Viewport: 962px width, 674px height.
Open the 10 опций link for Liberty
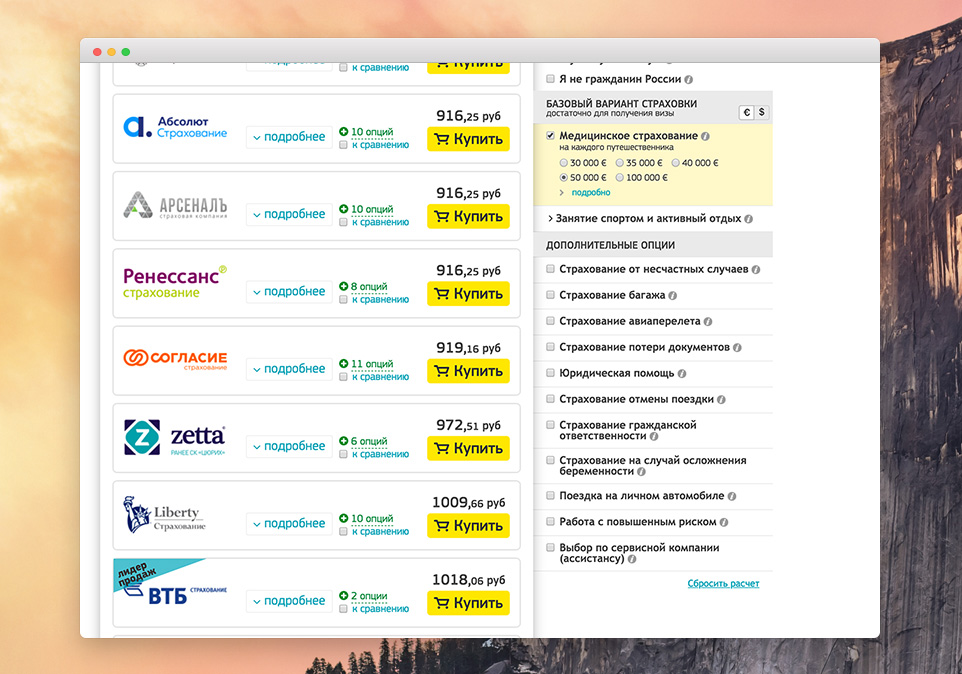click(371, 519)
